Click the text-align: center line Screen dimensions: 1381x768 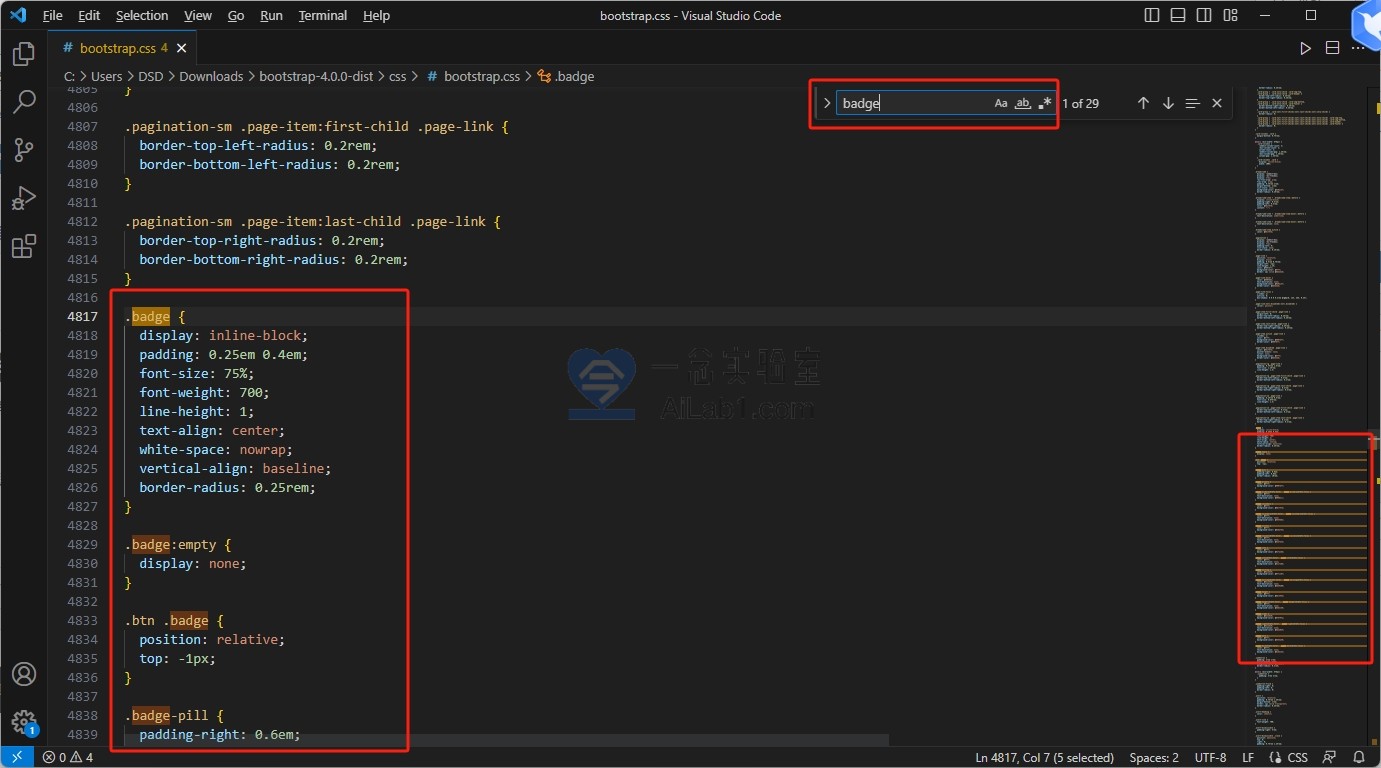(212, 430)
